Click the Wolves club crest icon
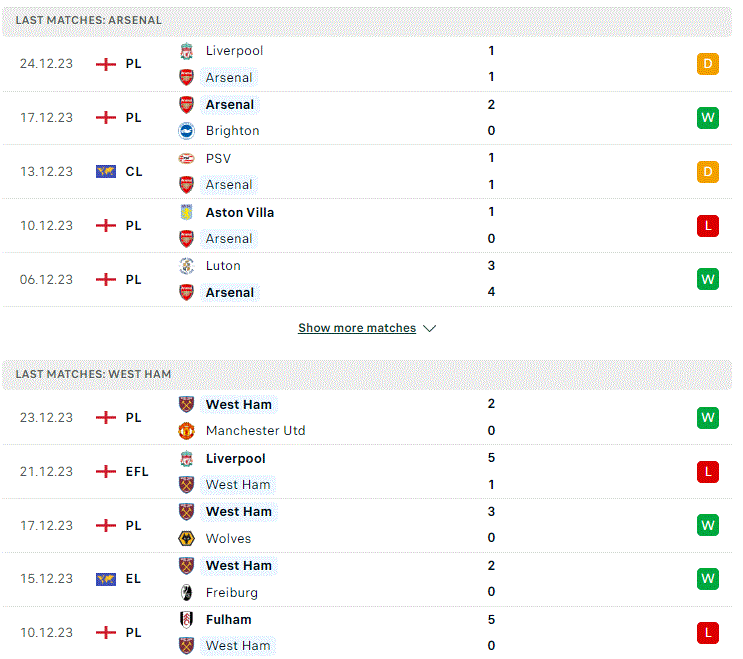The height and width of the screenshot is (659, 743). (187, 539)
